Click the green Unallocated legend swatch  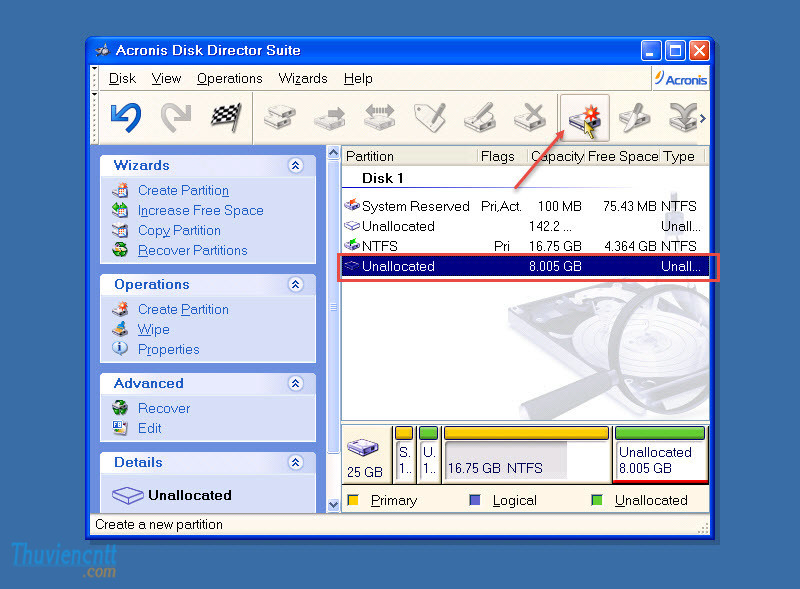pos(597,500)
